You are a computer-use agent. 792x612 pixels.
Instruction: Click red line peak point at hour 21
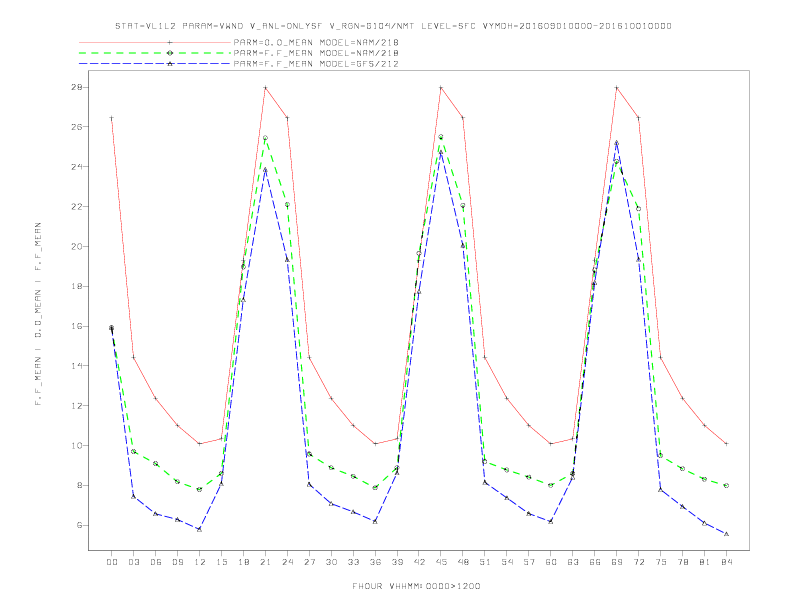(265, 87)
